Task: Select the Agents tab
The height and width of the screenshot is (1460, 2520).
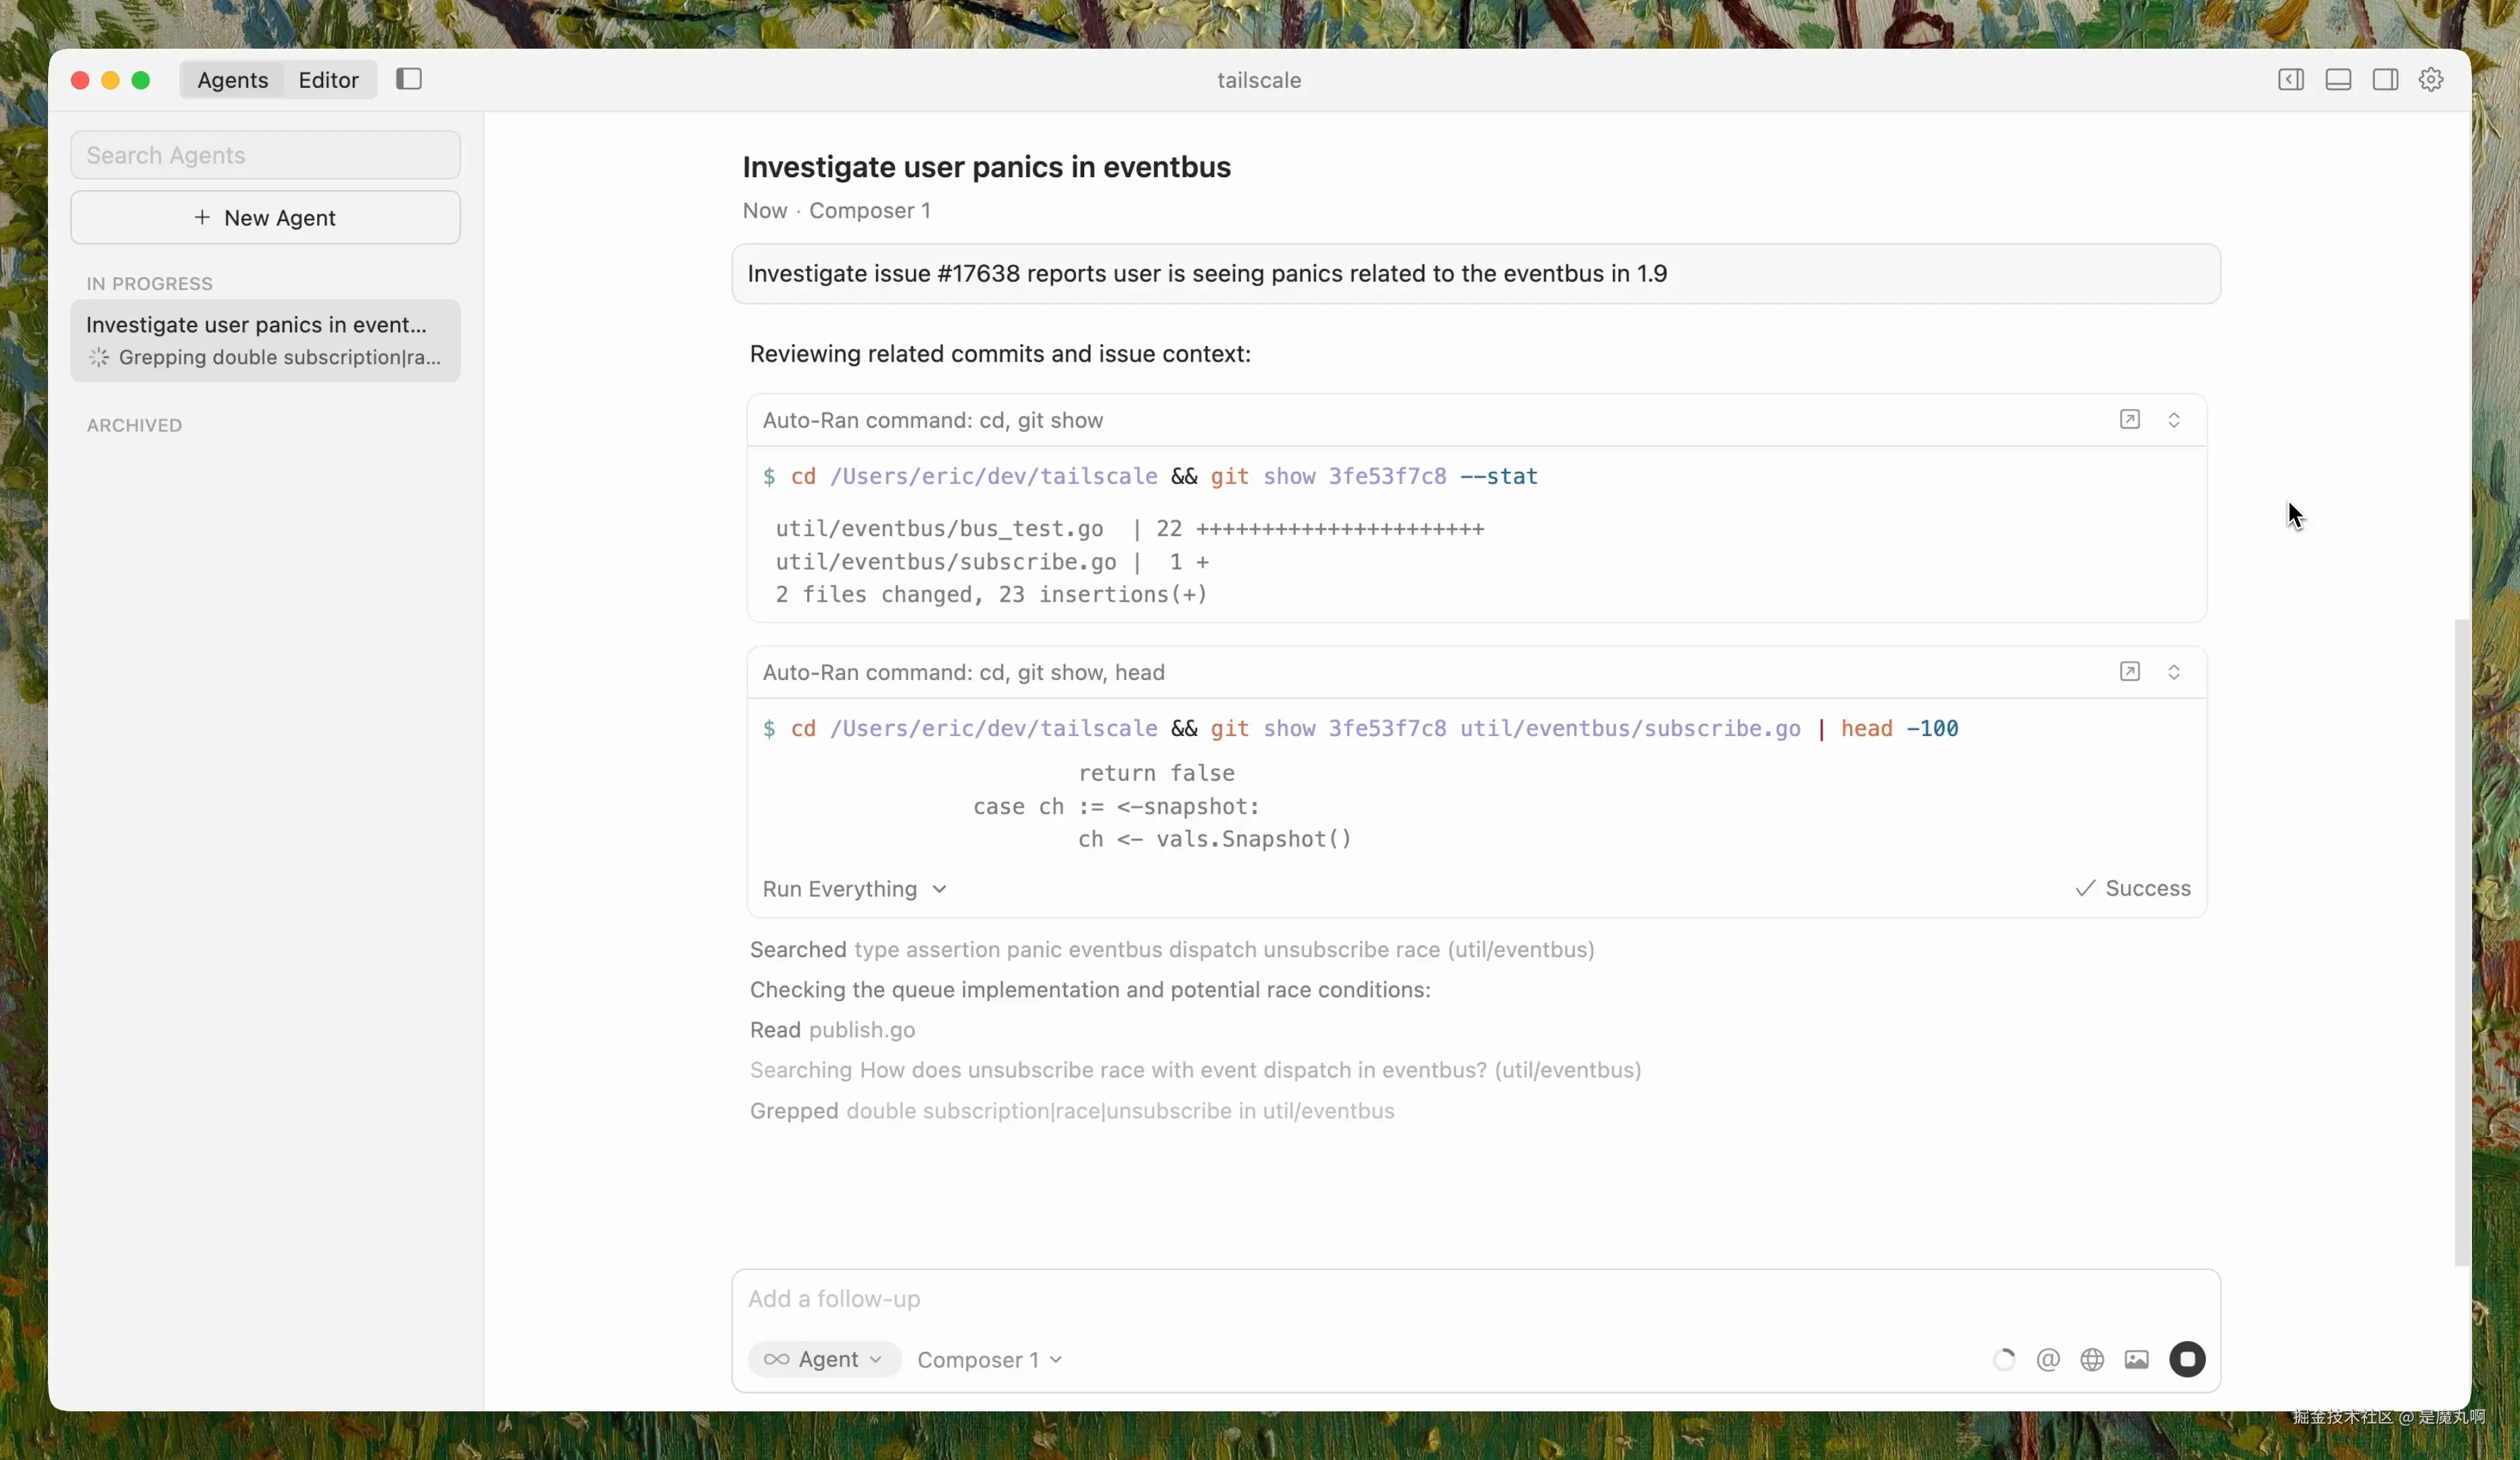Action: pyautogui.click(x=232, y=80)
